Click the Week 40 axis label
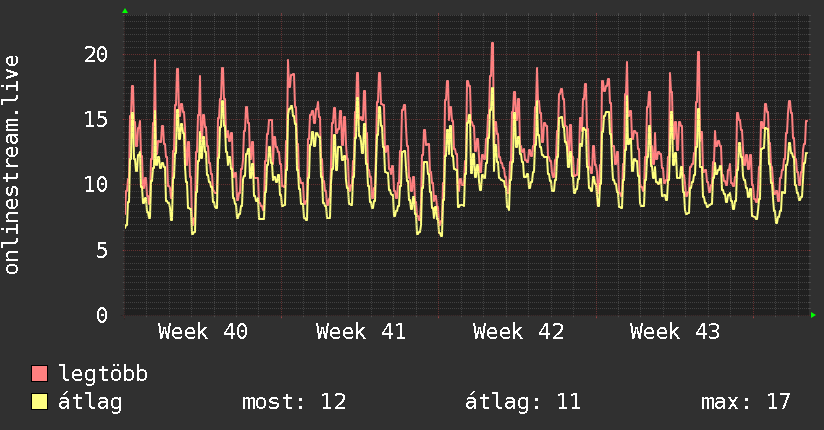The image size is (824, 430). pyautogui.click(x=203, y=332)
